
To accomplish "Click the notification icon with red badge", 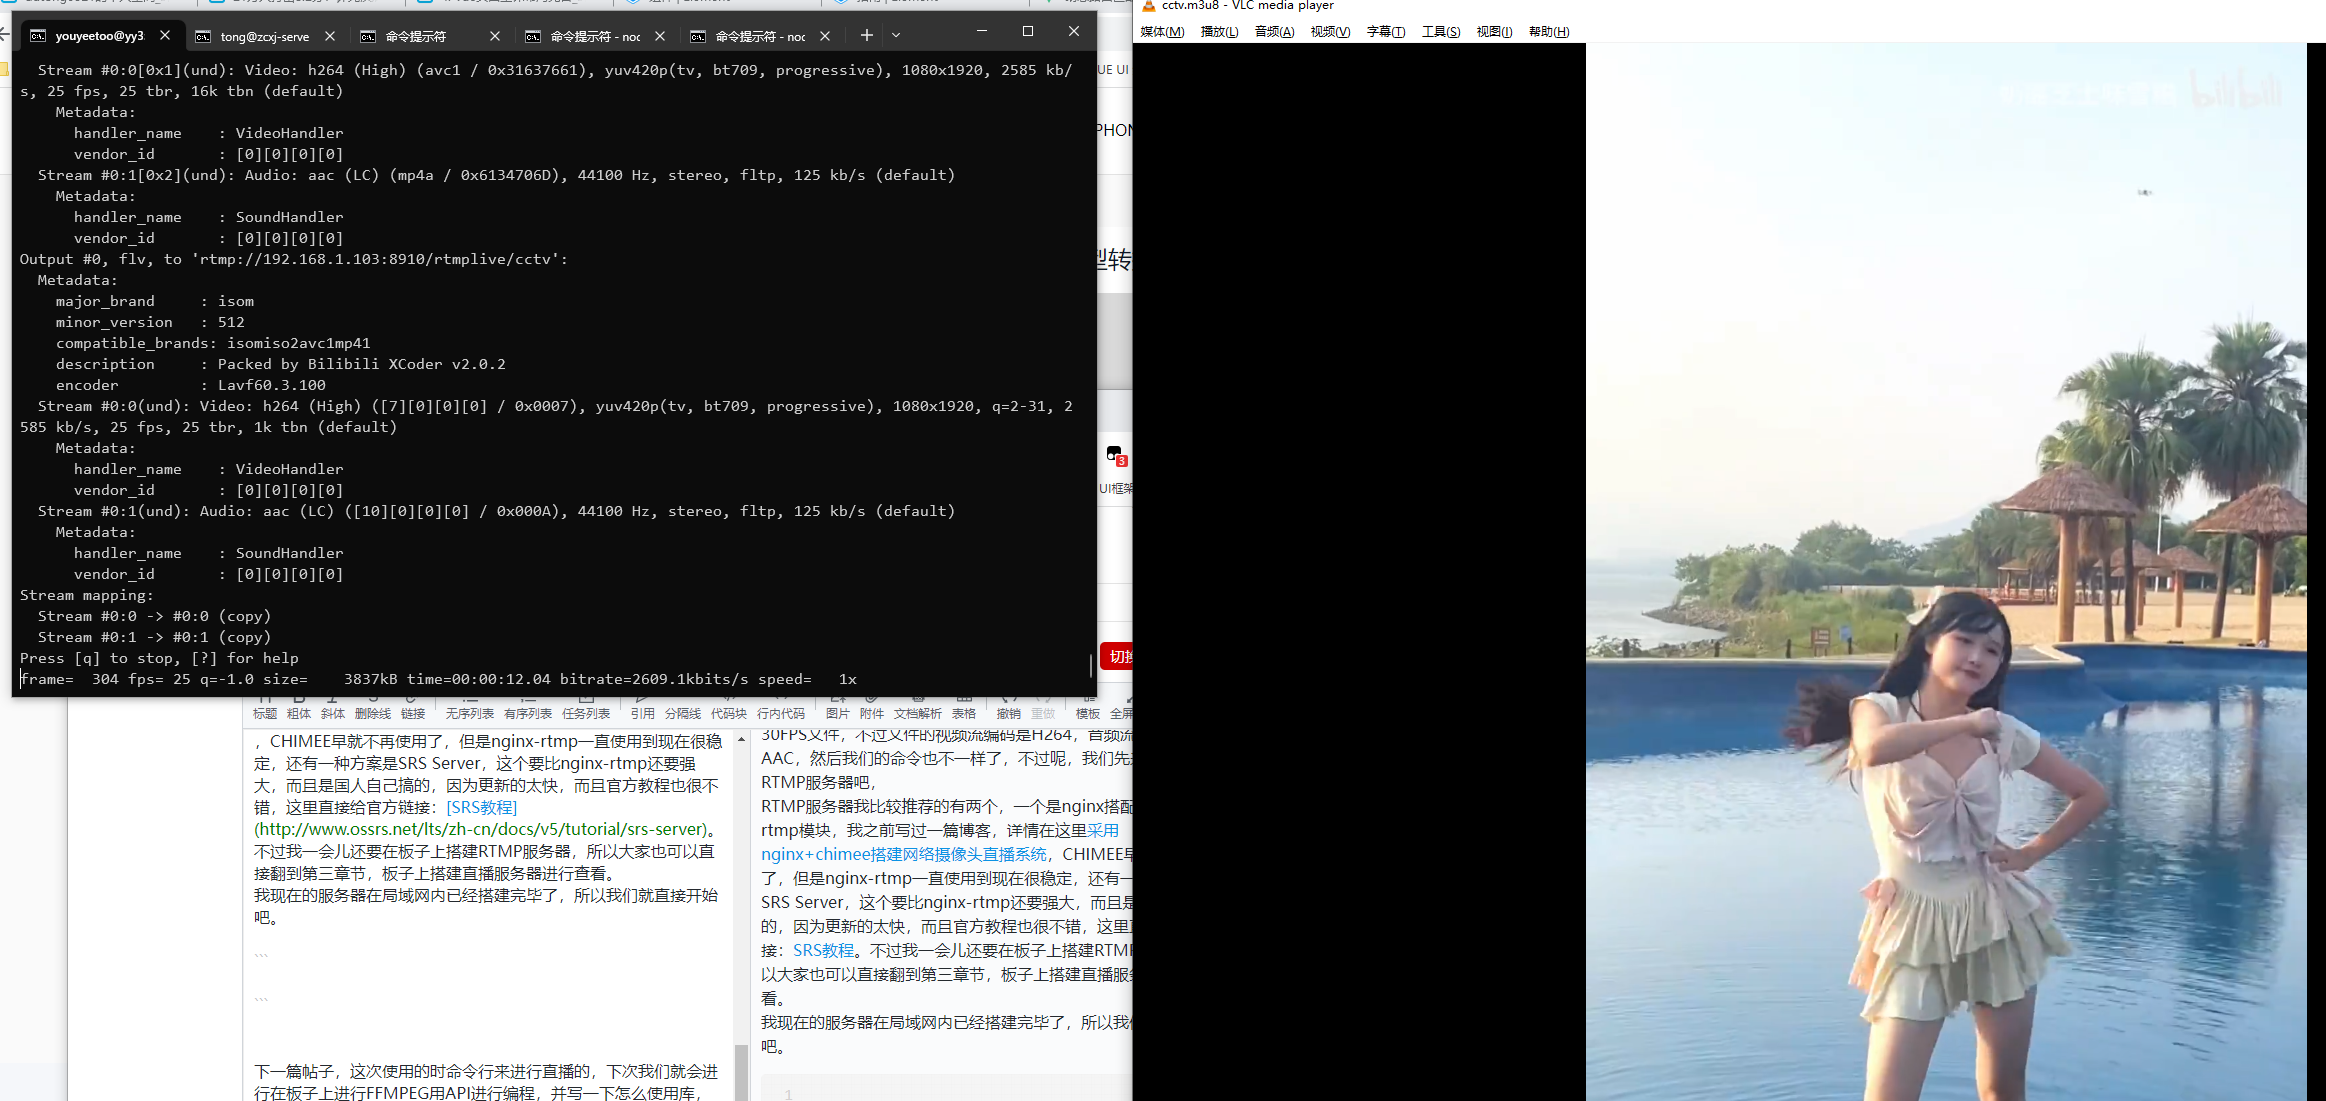I will click(x=1115, y=455).
